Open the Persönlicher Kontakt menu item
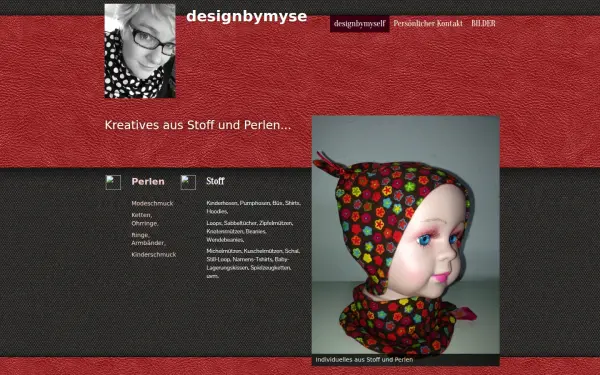The width and height of the screenshot is (600, 375). pyautogui.click(x=428, y=24)
